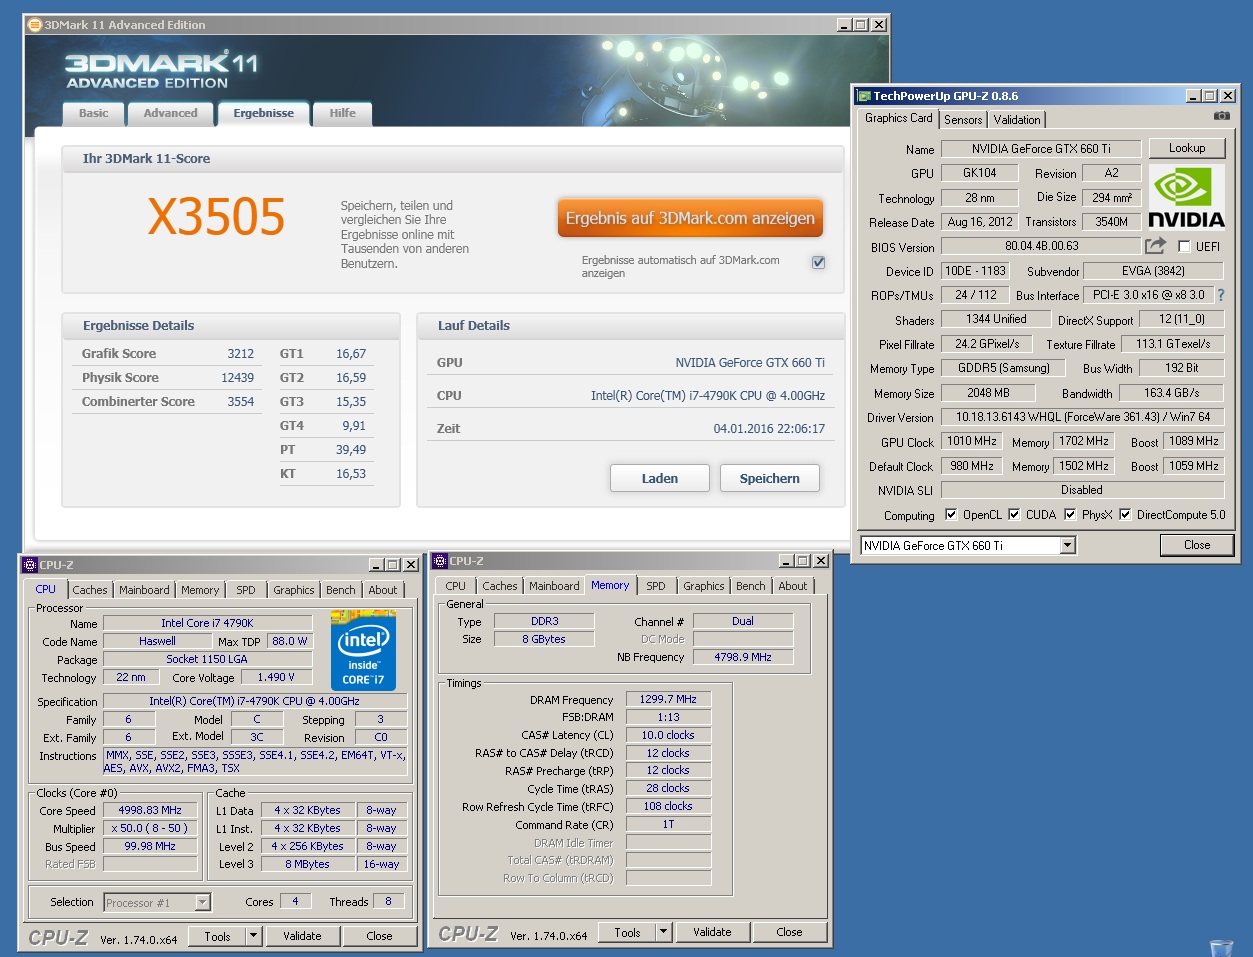
Task: Uncheck automatic results display on 3DMark.com
Action: click(x=818, y=262)
